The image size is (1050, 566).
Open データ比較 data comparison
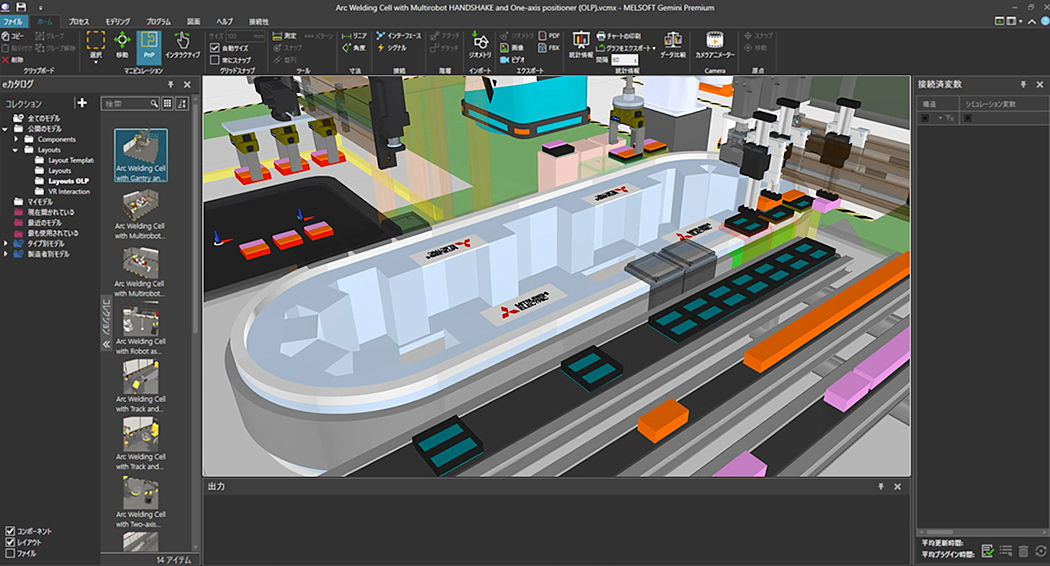point(673,44)
